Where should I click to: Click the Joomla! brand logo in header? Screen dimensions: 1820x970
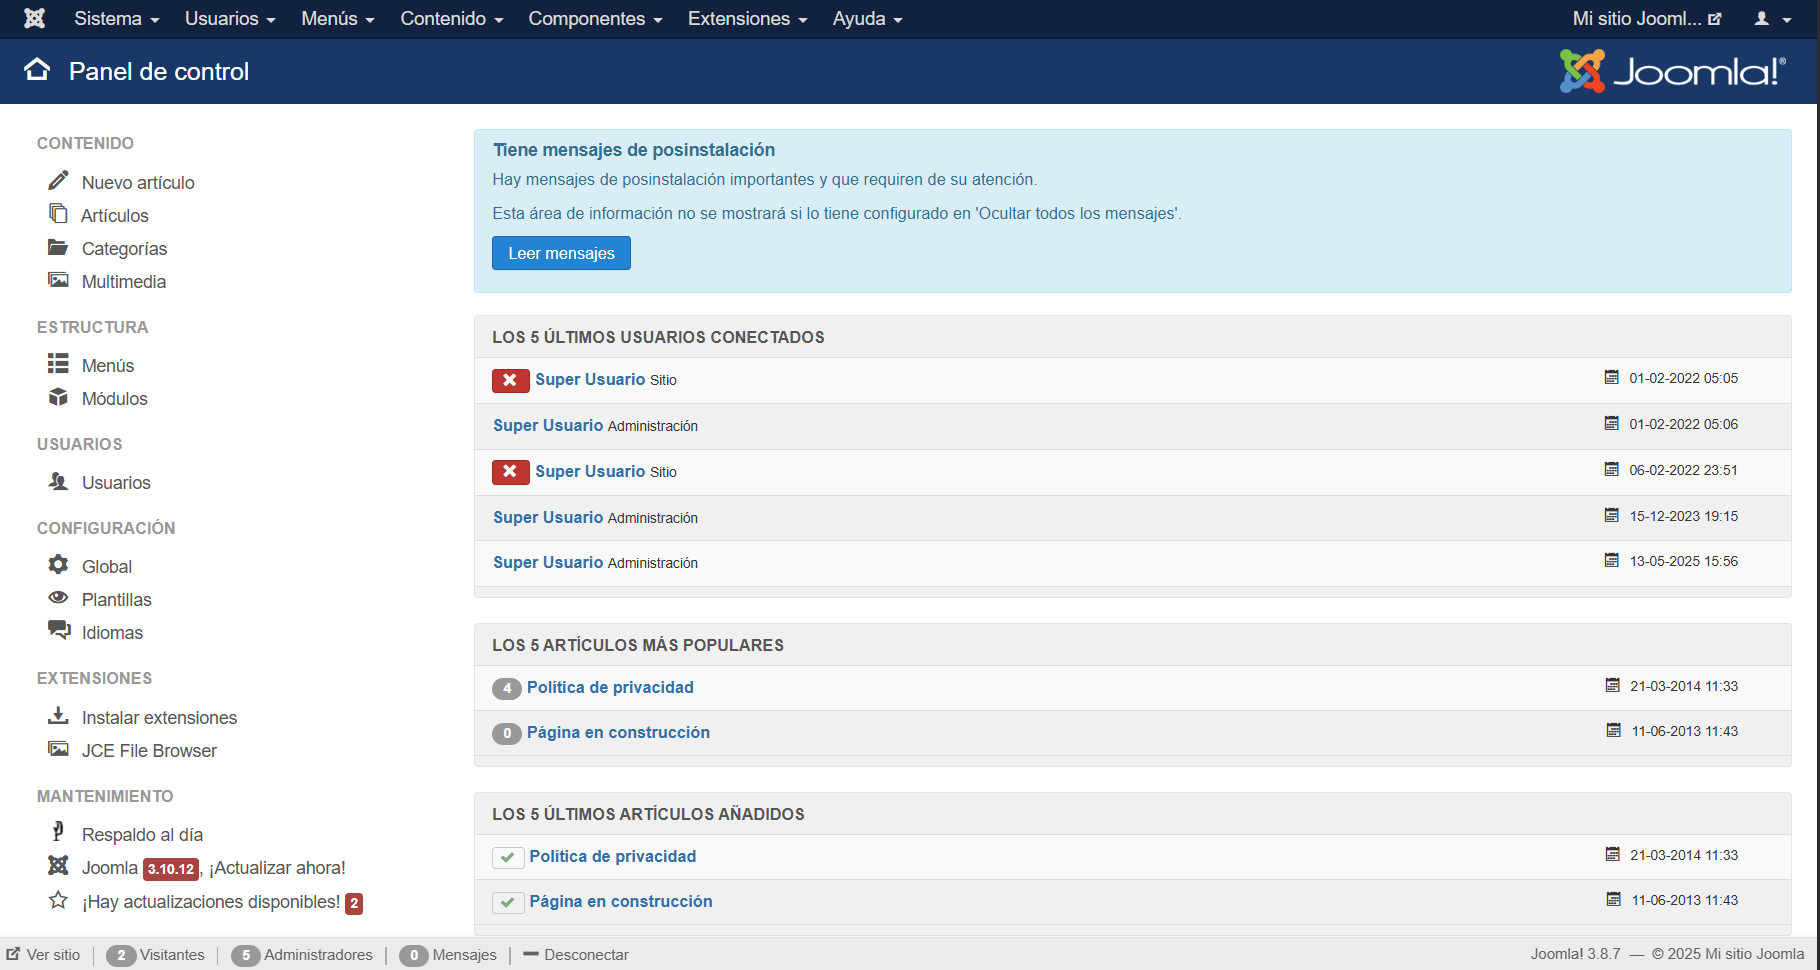(1673, 71)
